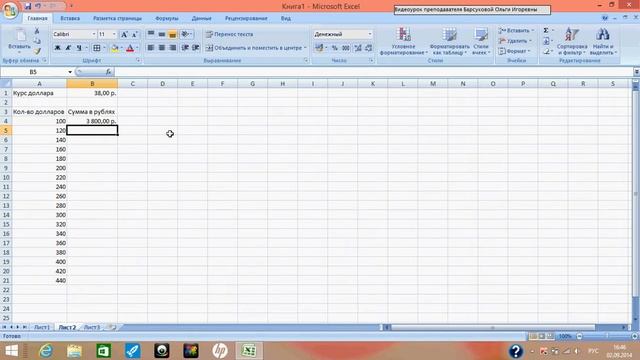Toggle bold Ж formatting

click(x=58, y=48)
